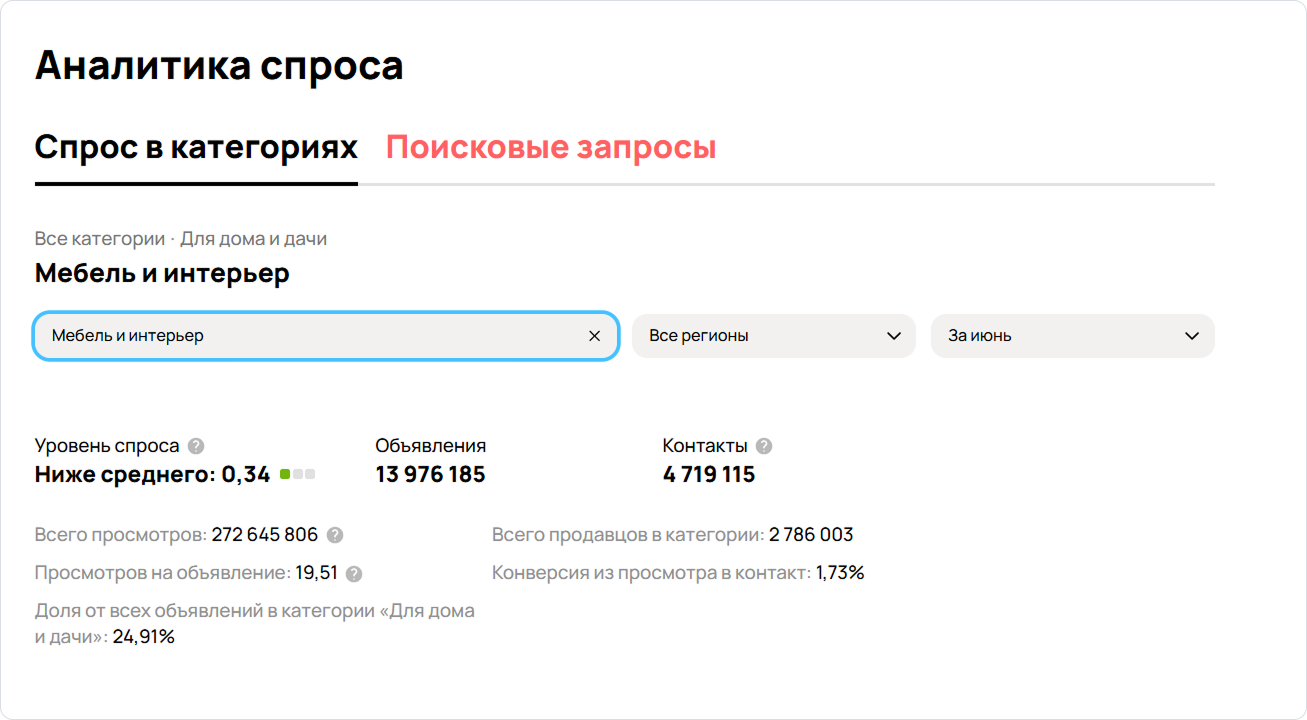This screenshot has width=1307, height=720.
Task: Click the Аналитика спроса page title
Action: 219,66
